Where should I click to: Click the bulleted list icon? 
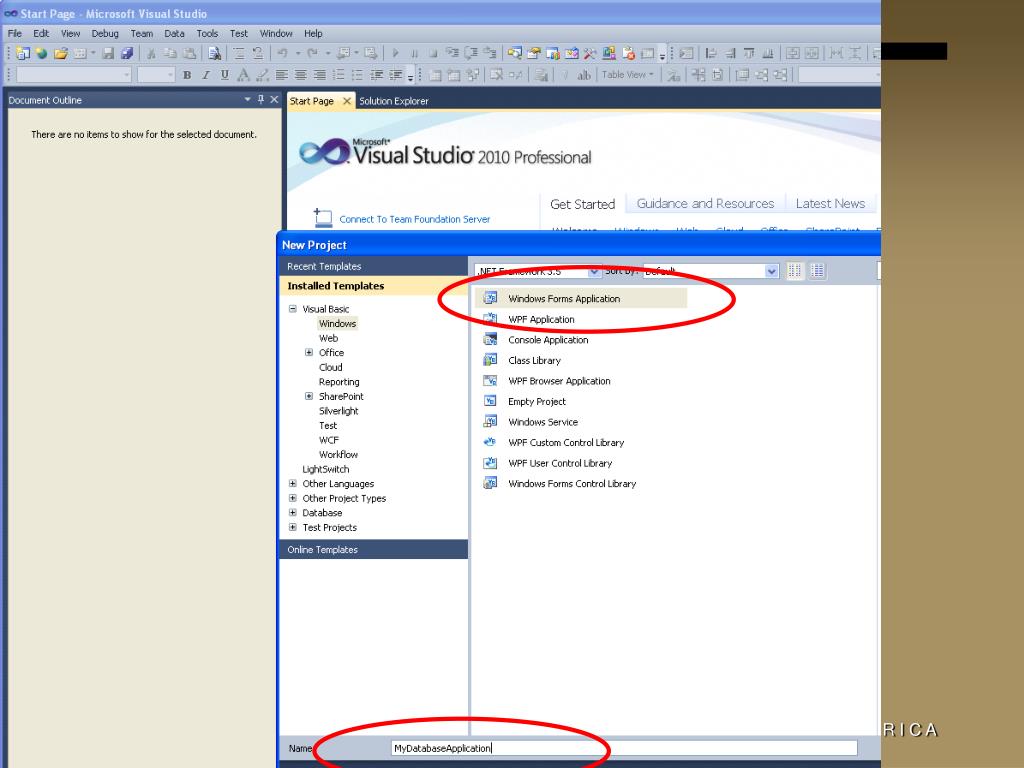357,75
